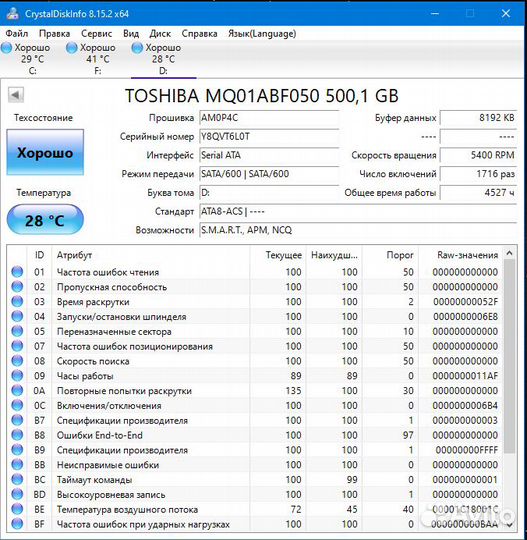Viewport: 527px width, 540px height.
Task: Click the Прошивка field AM0P4C
Action: [x=269, y=118]
